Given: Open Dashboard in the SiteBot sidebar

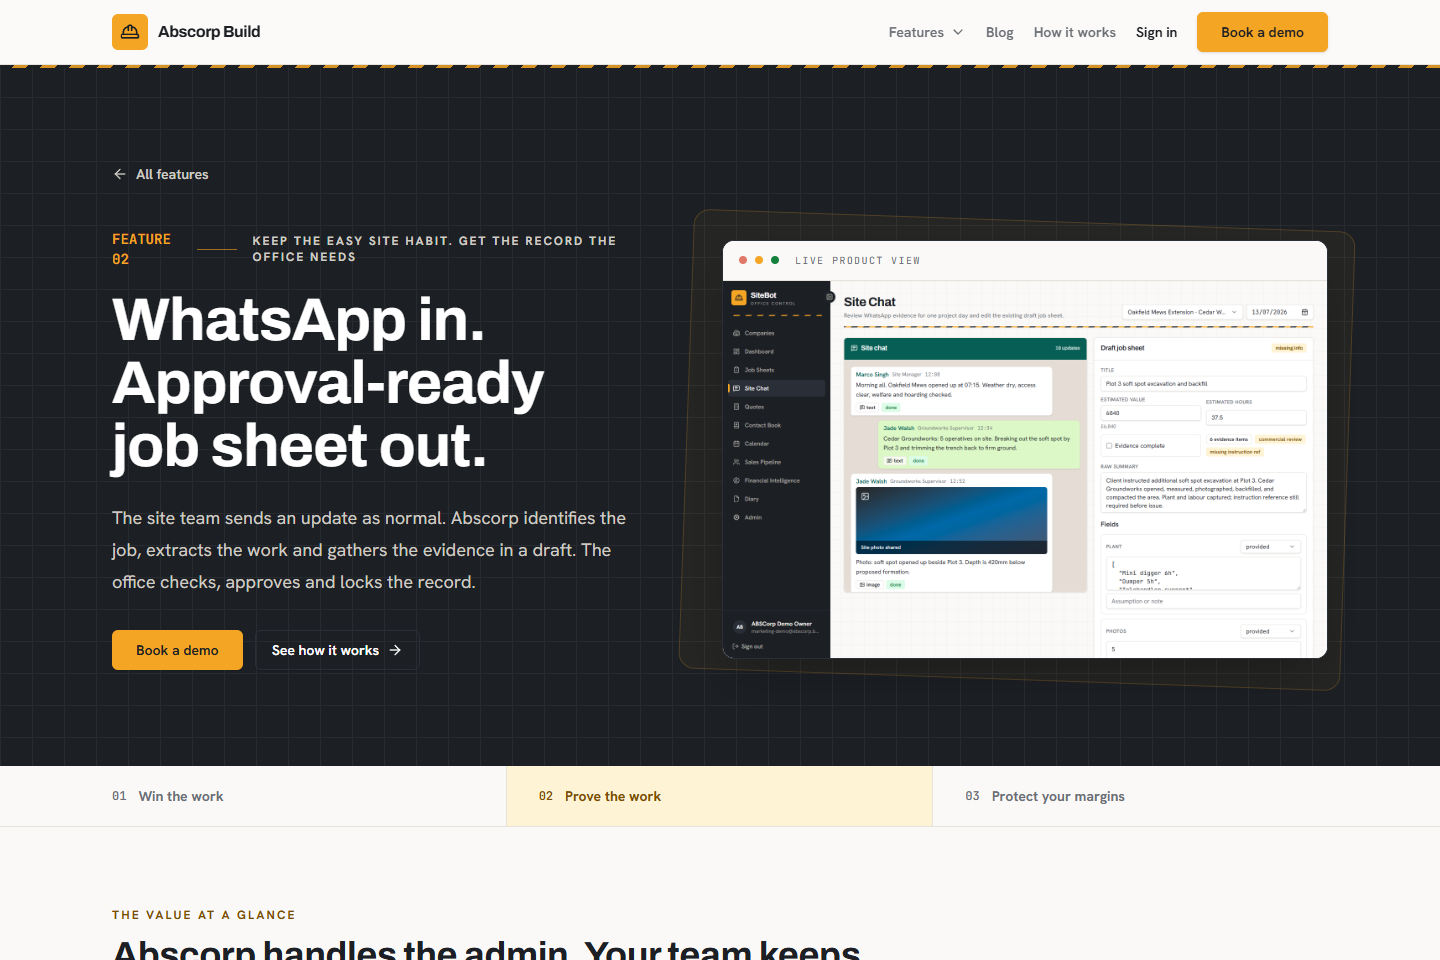Looking at the screenshot, I should 777,352.
